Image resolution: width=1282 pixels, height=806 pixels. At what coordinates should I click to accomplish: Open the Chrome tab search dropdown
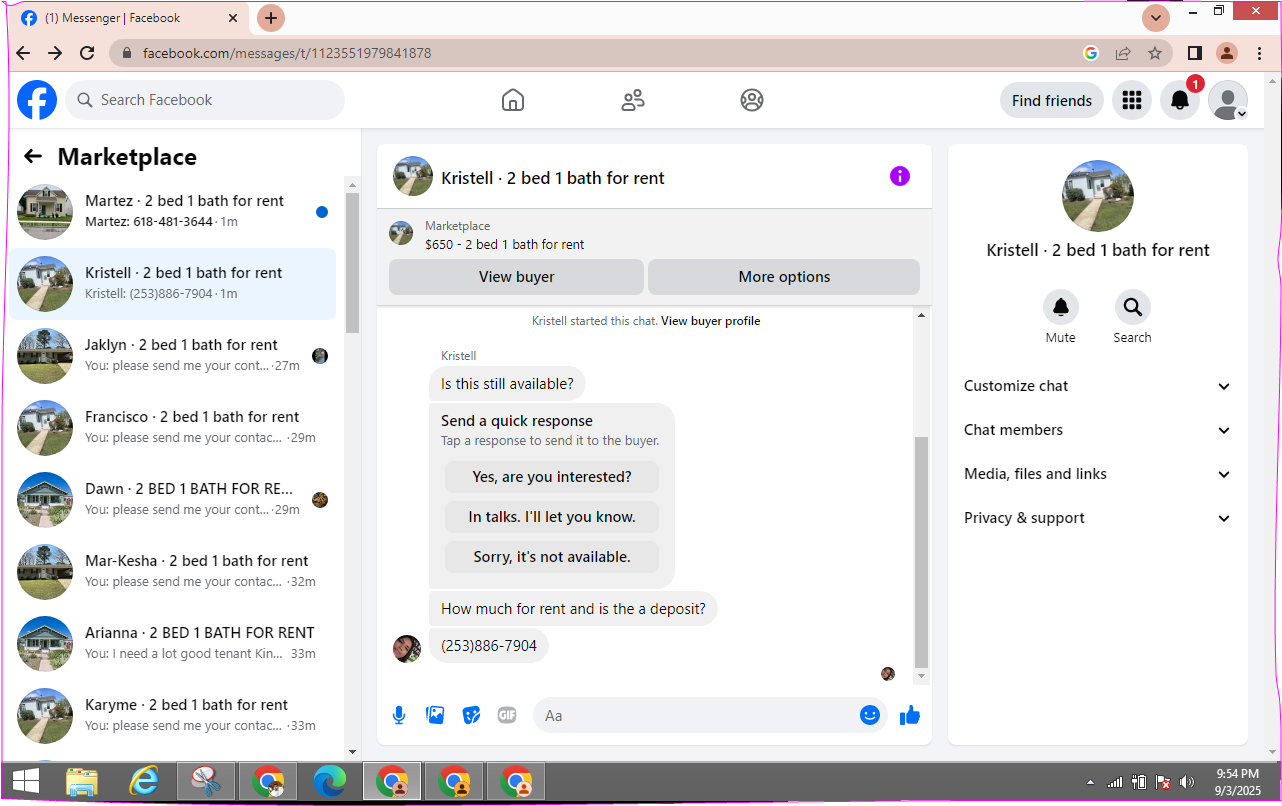tap(1156, 18)
